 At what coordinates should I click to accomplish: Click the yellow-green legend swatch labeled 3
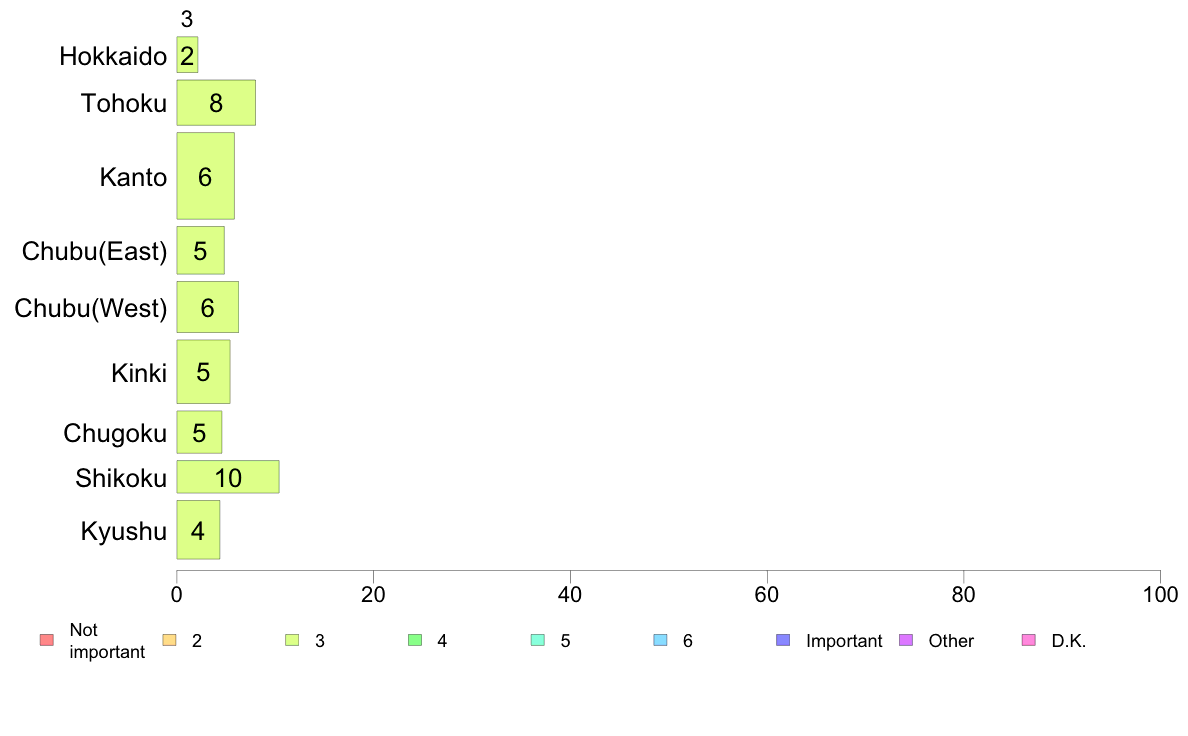tap(292, 640)
